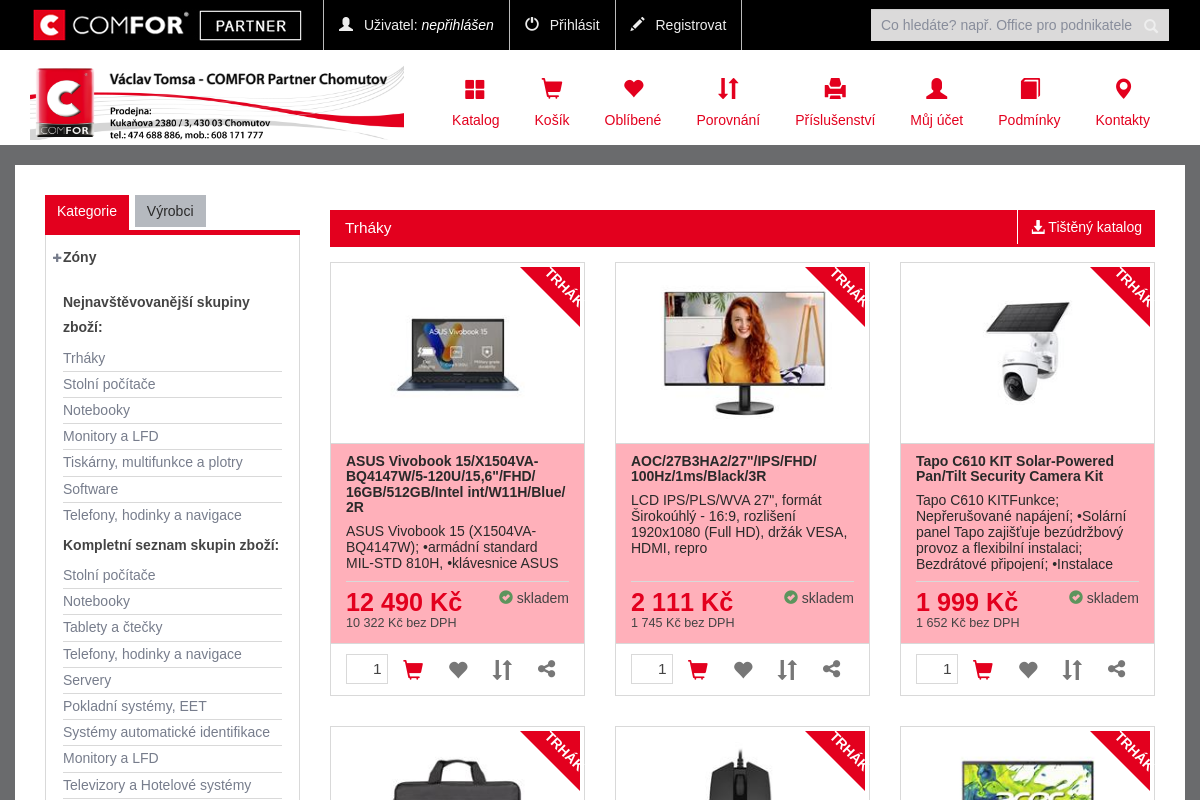Screen dimensions: 1200x800
Task: Share the Tapo C610 KIT camera
Action: [x=1117, y=669]
